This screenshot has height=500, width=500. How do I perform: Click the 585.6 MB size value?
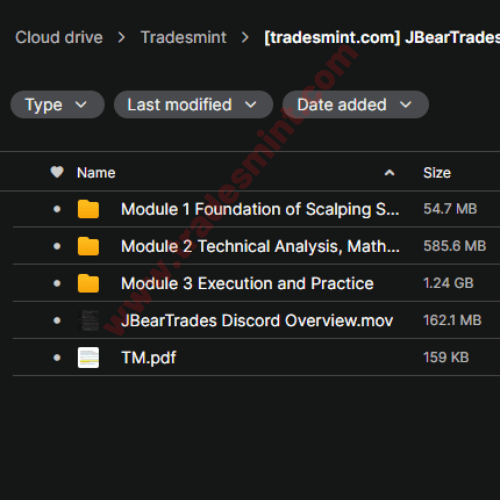[455, 246]
